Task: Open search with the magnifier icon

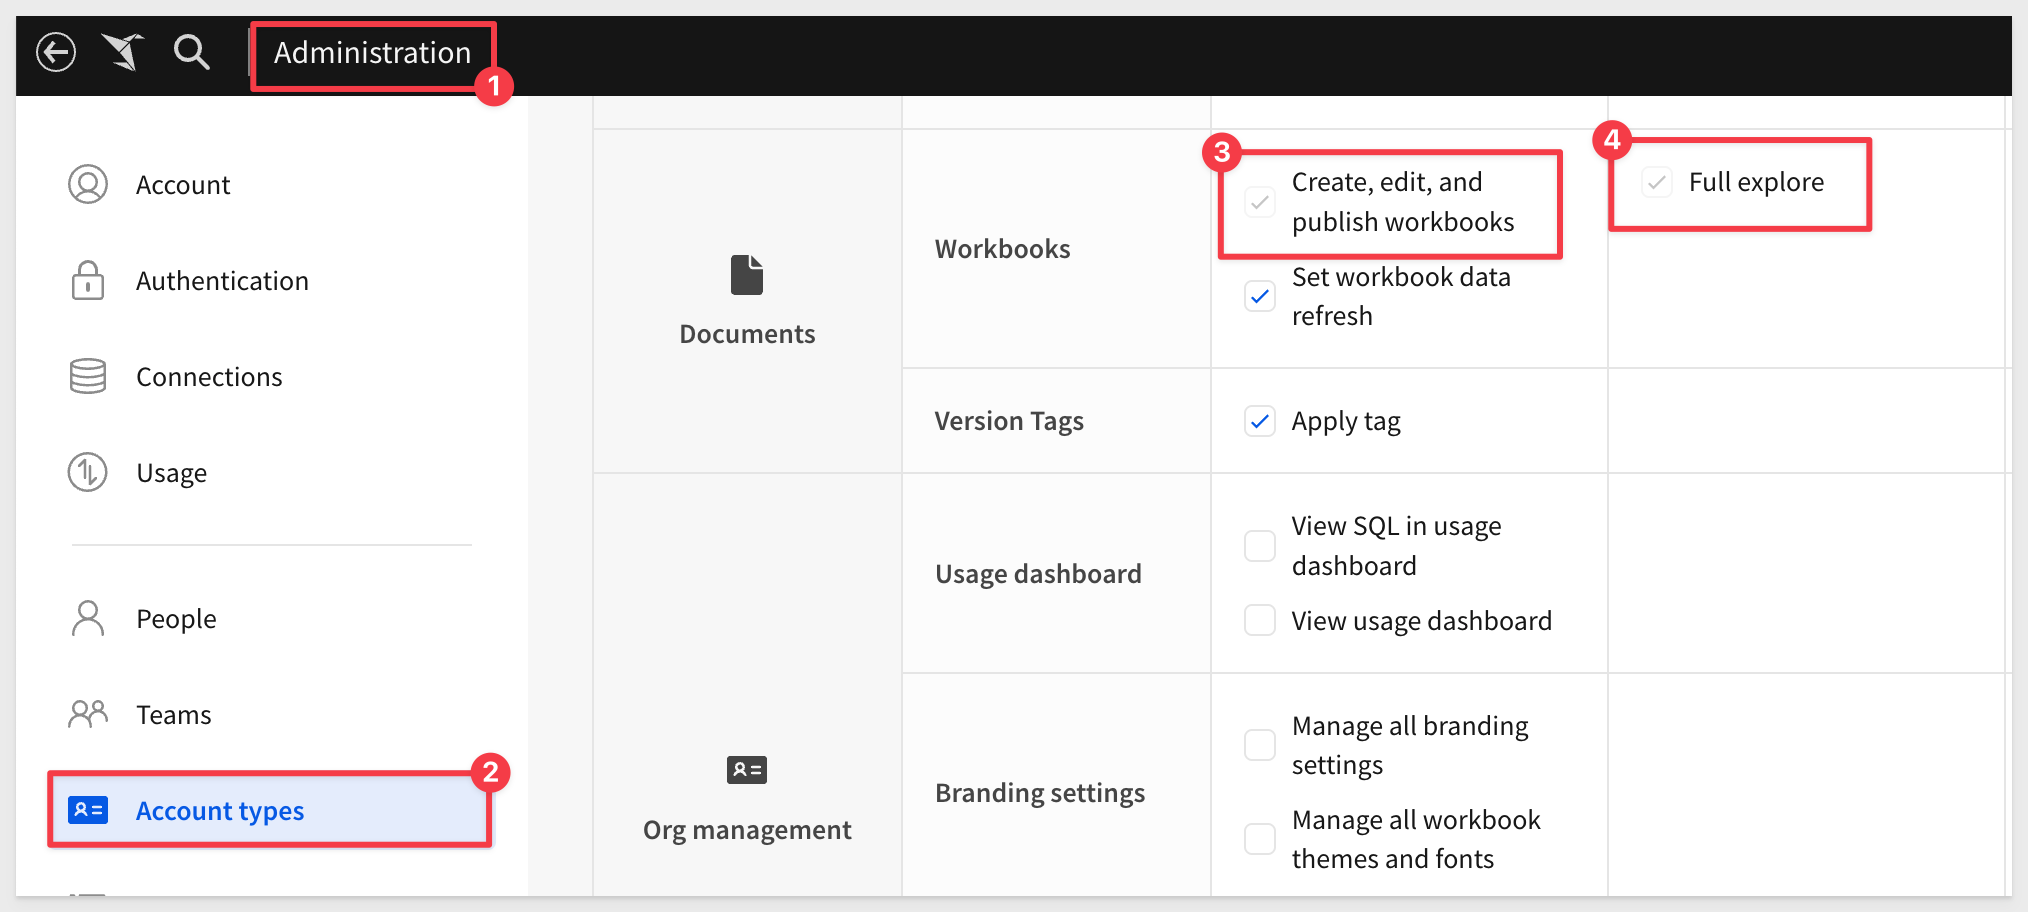Action: pyautogui.click(x=191, y=52)
